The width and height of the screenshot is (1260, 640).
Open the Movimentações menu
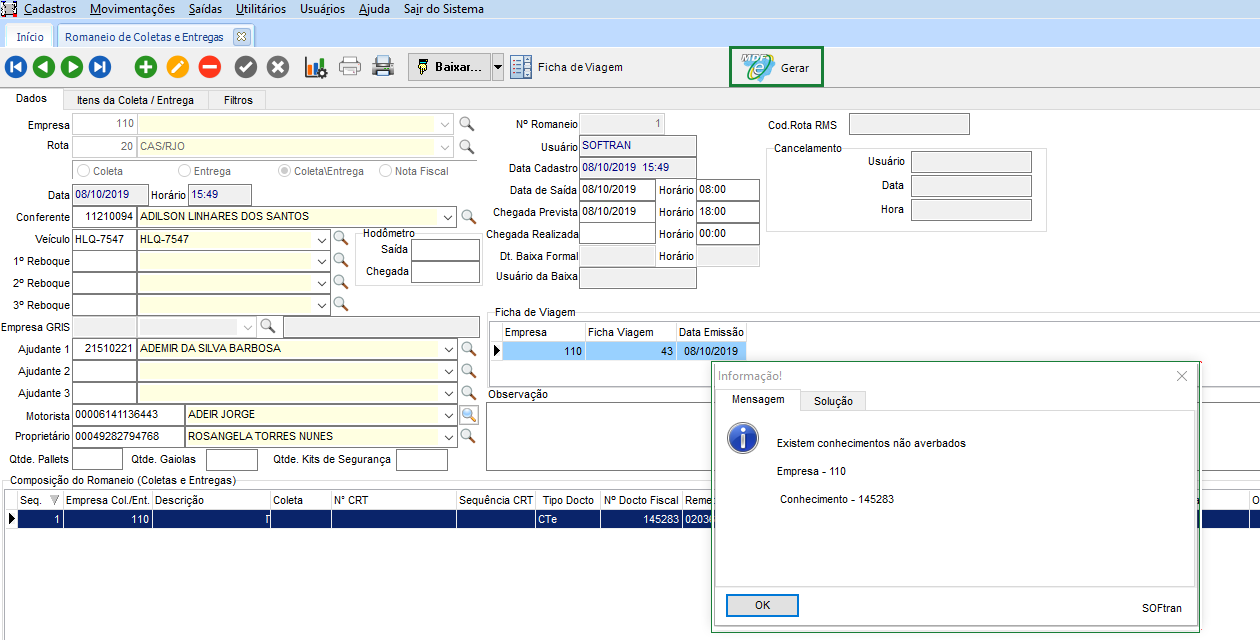(x=132, y=9)
